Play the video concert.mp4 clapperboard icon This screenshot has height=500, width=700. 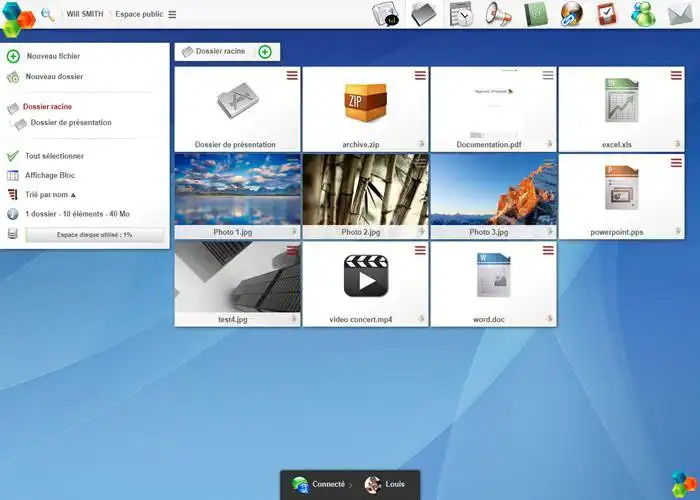coord(366,276)
